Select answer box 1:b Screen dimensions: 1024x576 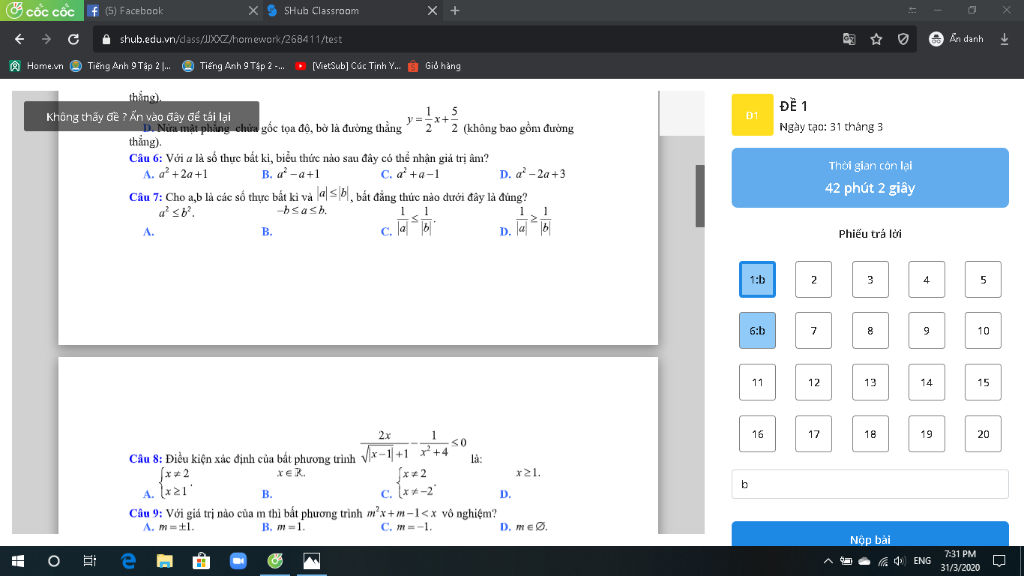[x=758, y=280]
